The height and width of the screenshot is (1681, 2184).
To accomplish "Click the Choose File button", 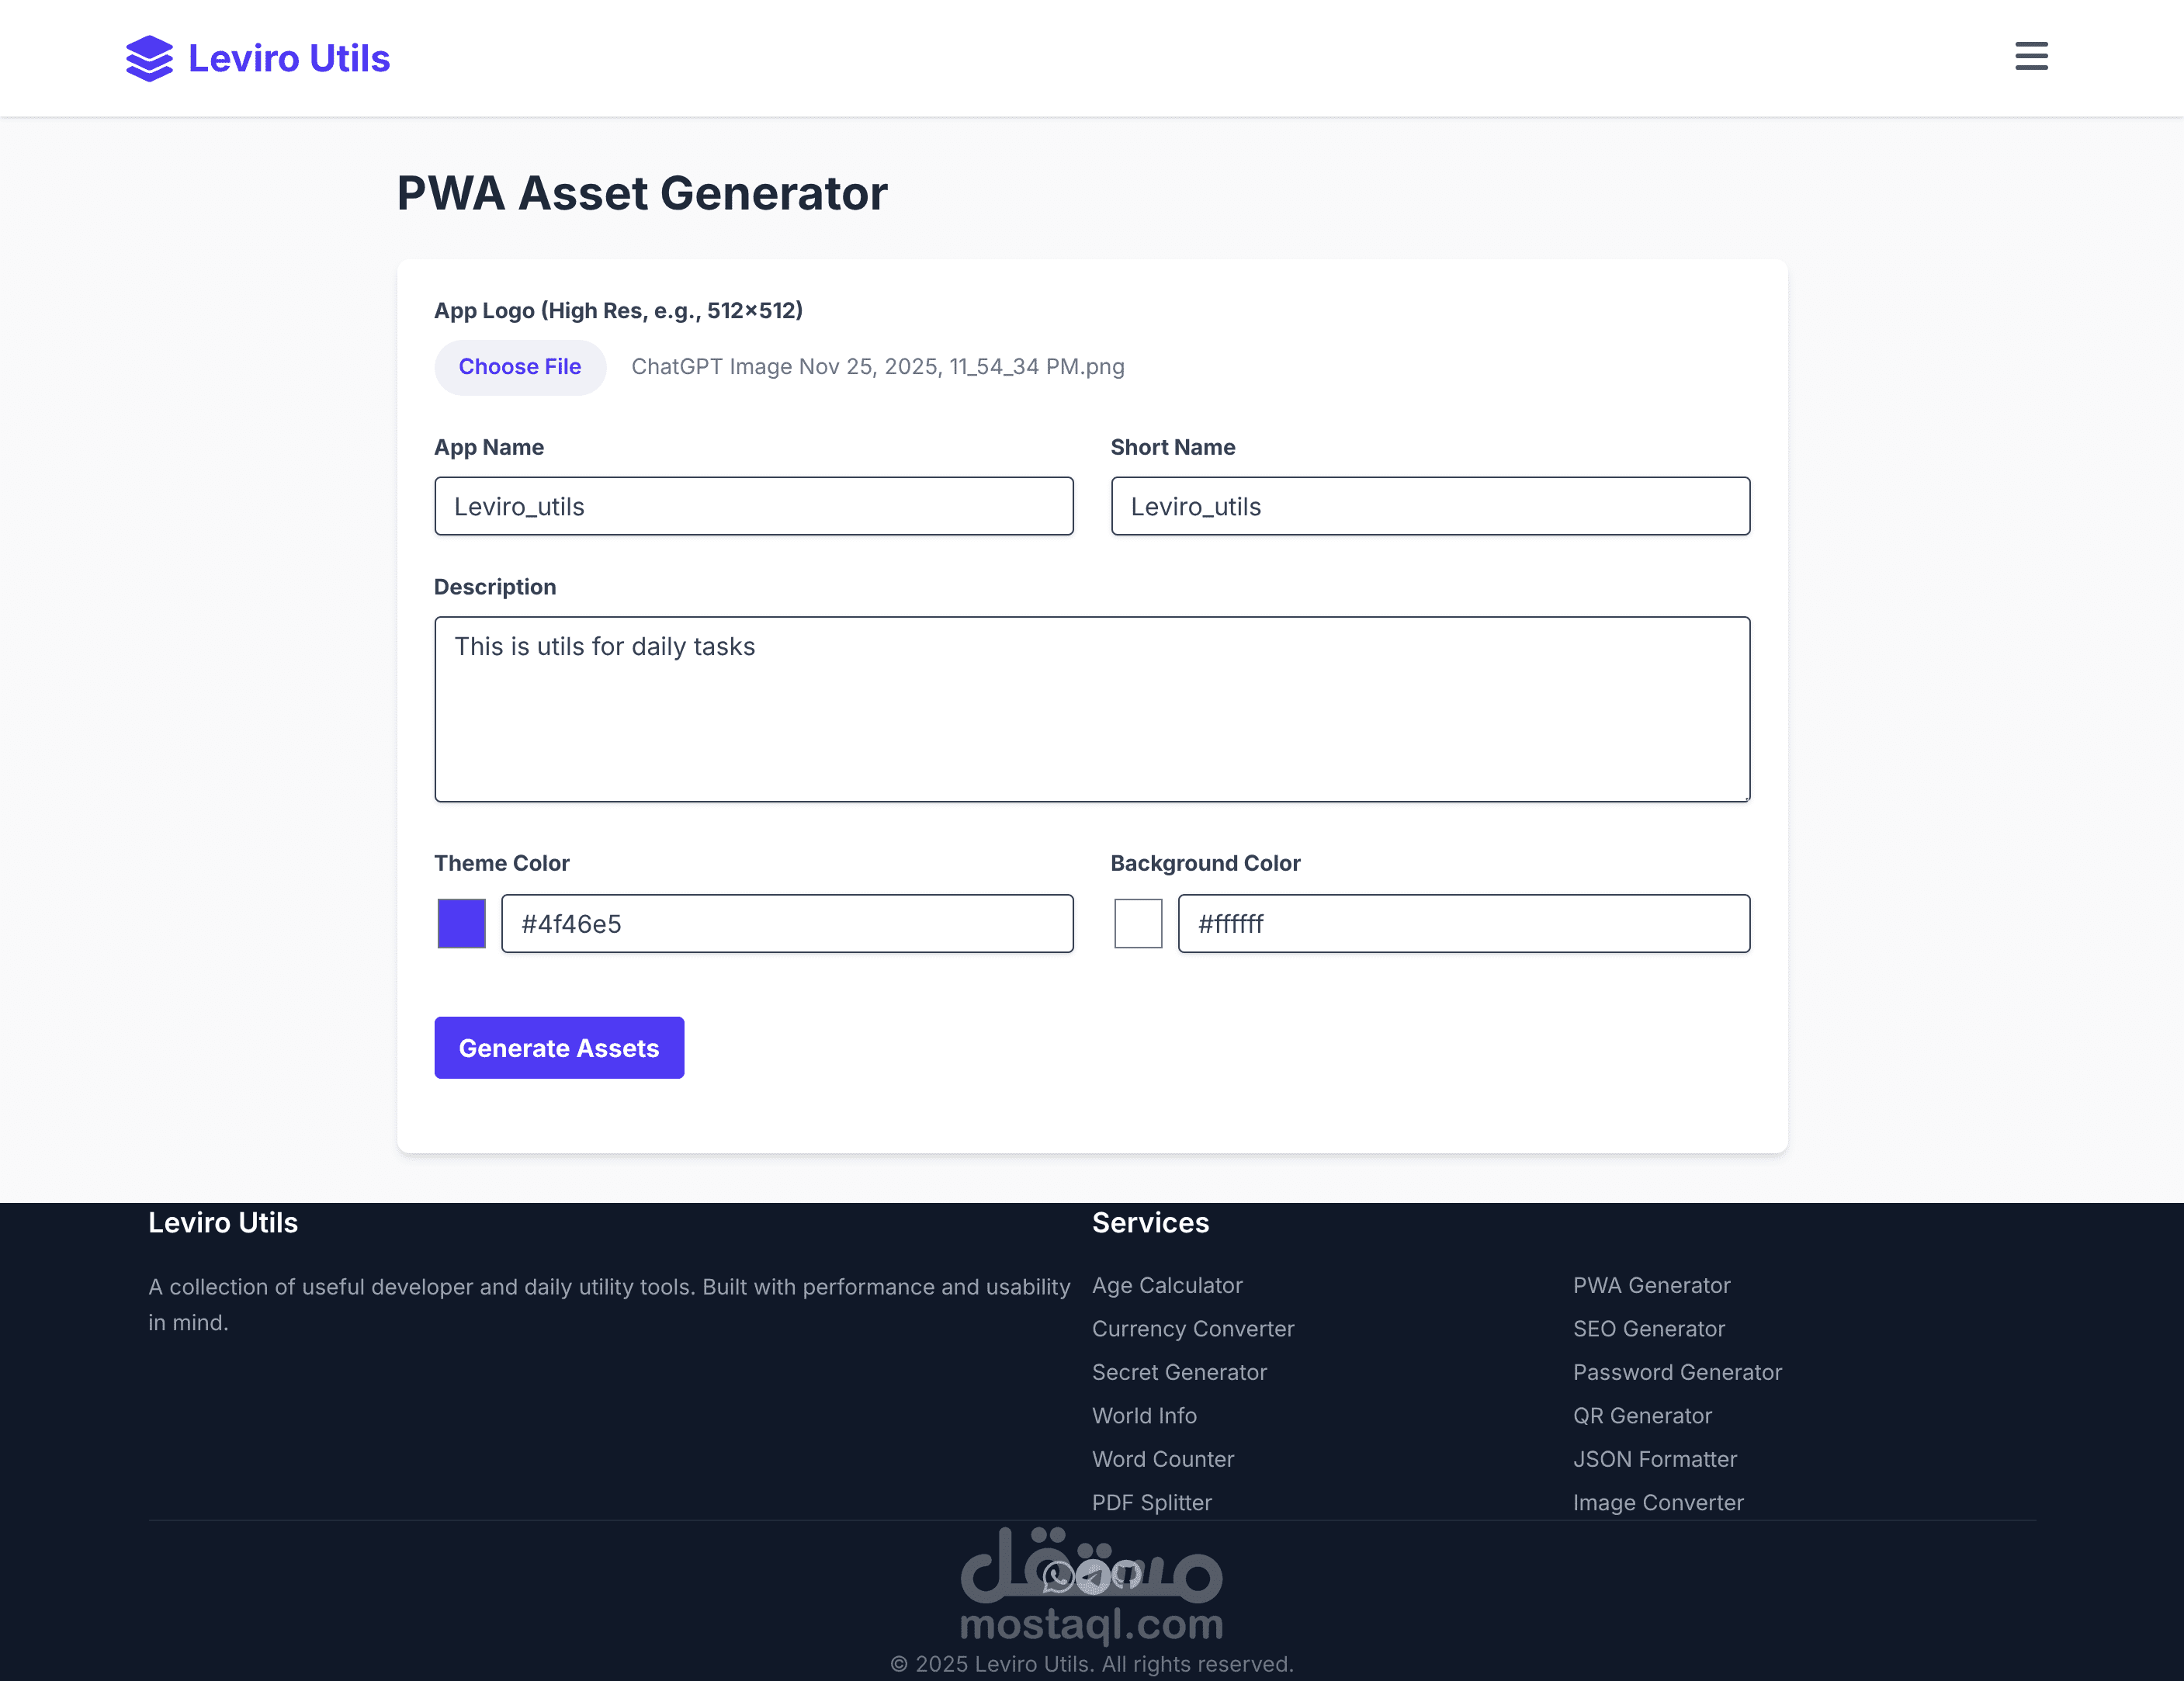I will coord(519,367).
